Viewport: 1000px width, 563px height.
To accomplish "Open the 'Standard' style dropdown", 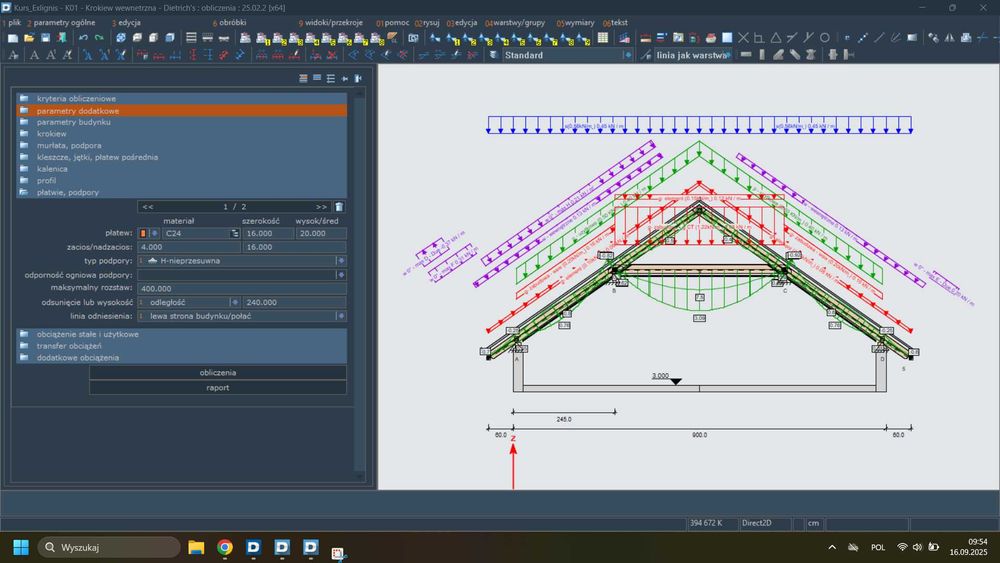I will point(630,55).
